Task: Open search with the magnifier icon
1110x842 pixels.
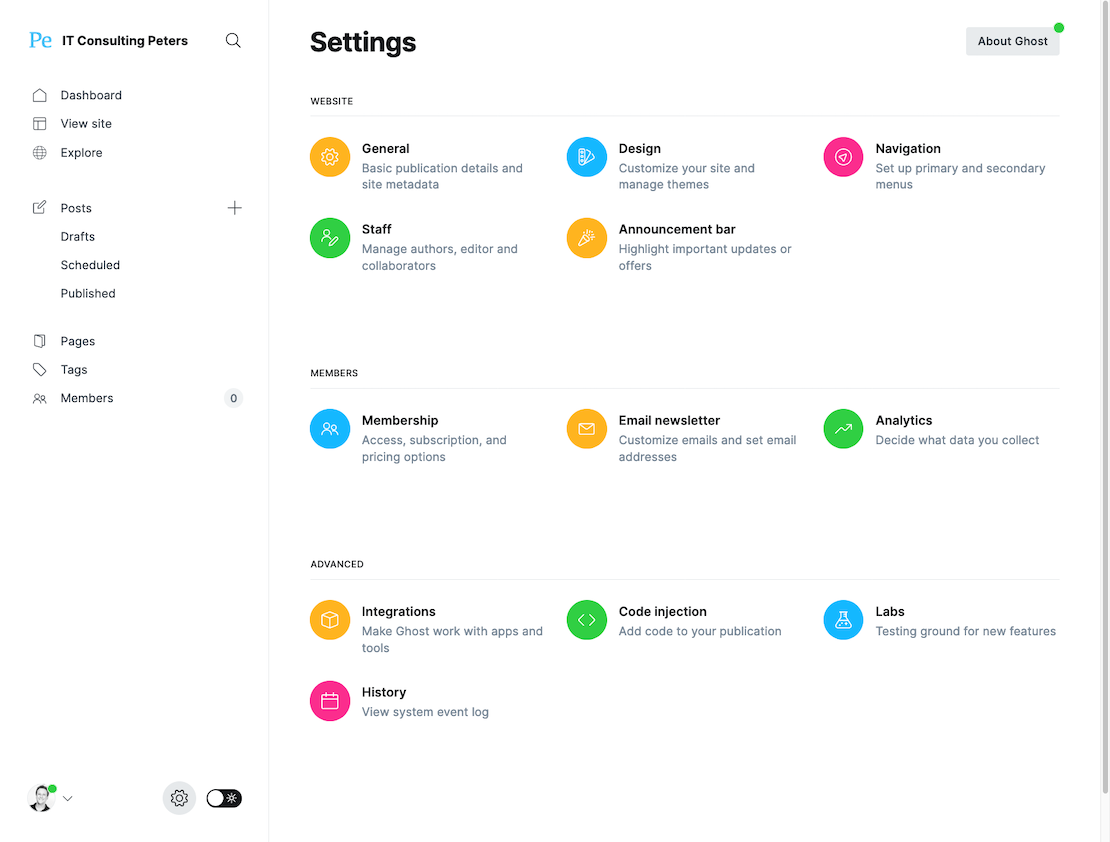Action: [233, 40]
